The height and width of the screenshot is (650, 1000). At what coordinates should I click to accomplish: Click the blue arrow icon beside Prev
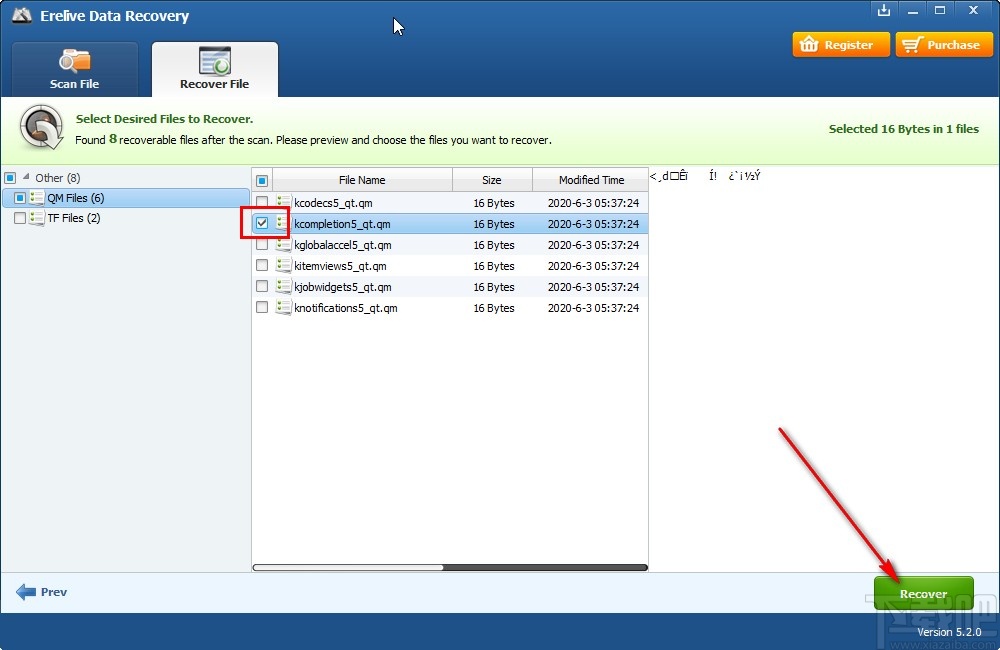click(26, 592)
